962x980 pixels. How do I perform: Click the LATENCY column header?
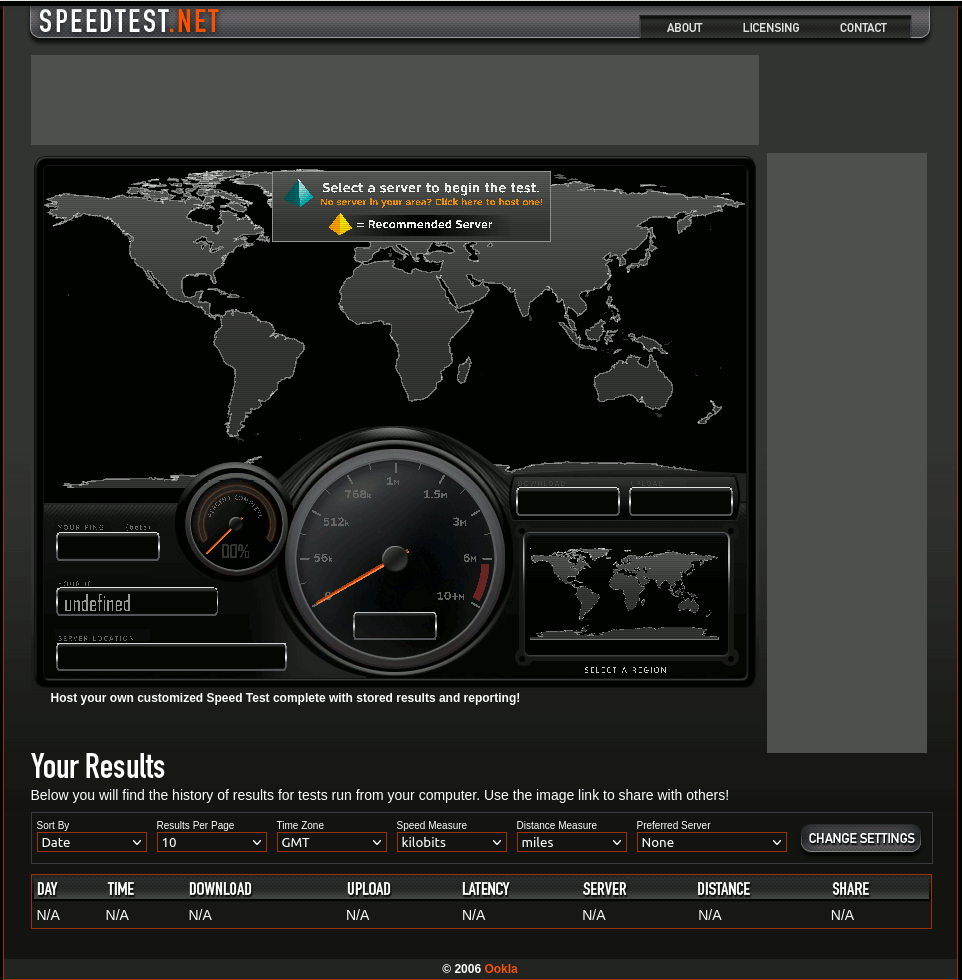tap(486, 889)
